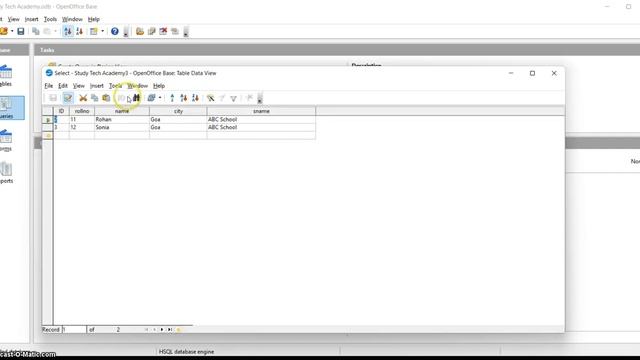This screenshot has width=640, height=360.
Task: Select Goa city cell in Sonia's row
Action: pyautogui.click(x=178, y=127)
